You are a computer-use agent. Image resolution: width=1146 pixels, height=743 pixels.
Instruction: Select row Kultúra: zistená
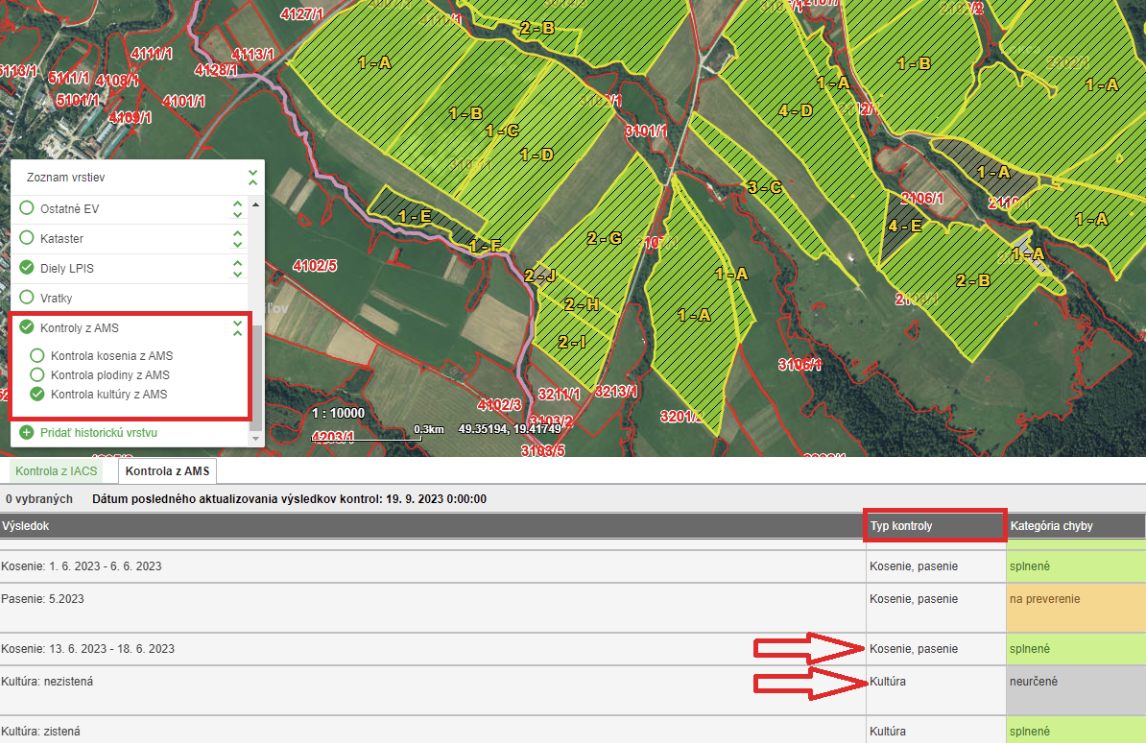pyautogui.click(x=573, y=731)
